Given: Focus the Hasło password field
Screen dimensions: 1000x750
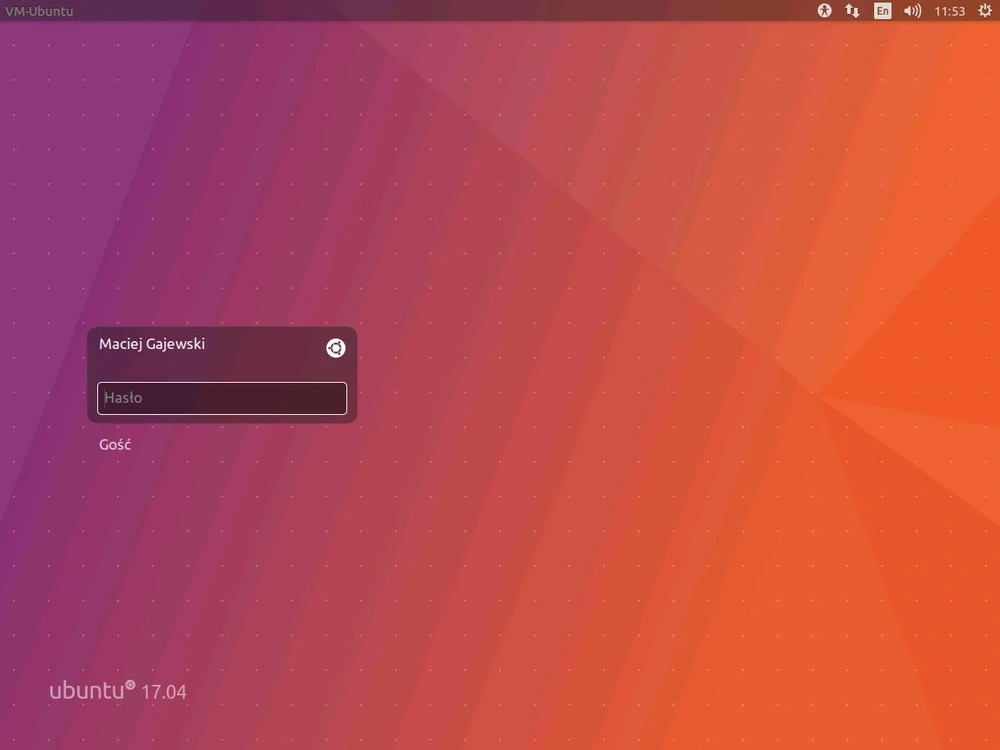Looking at the screenshot, I should pyautogui.click(x=222, y=398).
